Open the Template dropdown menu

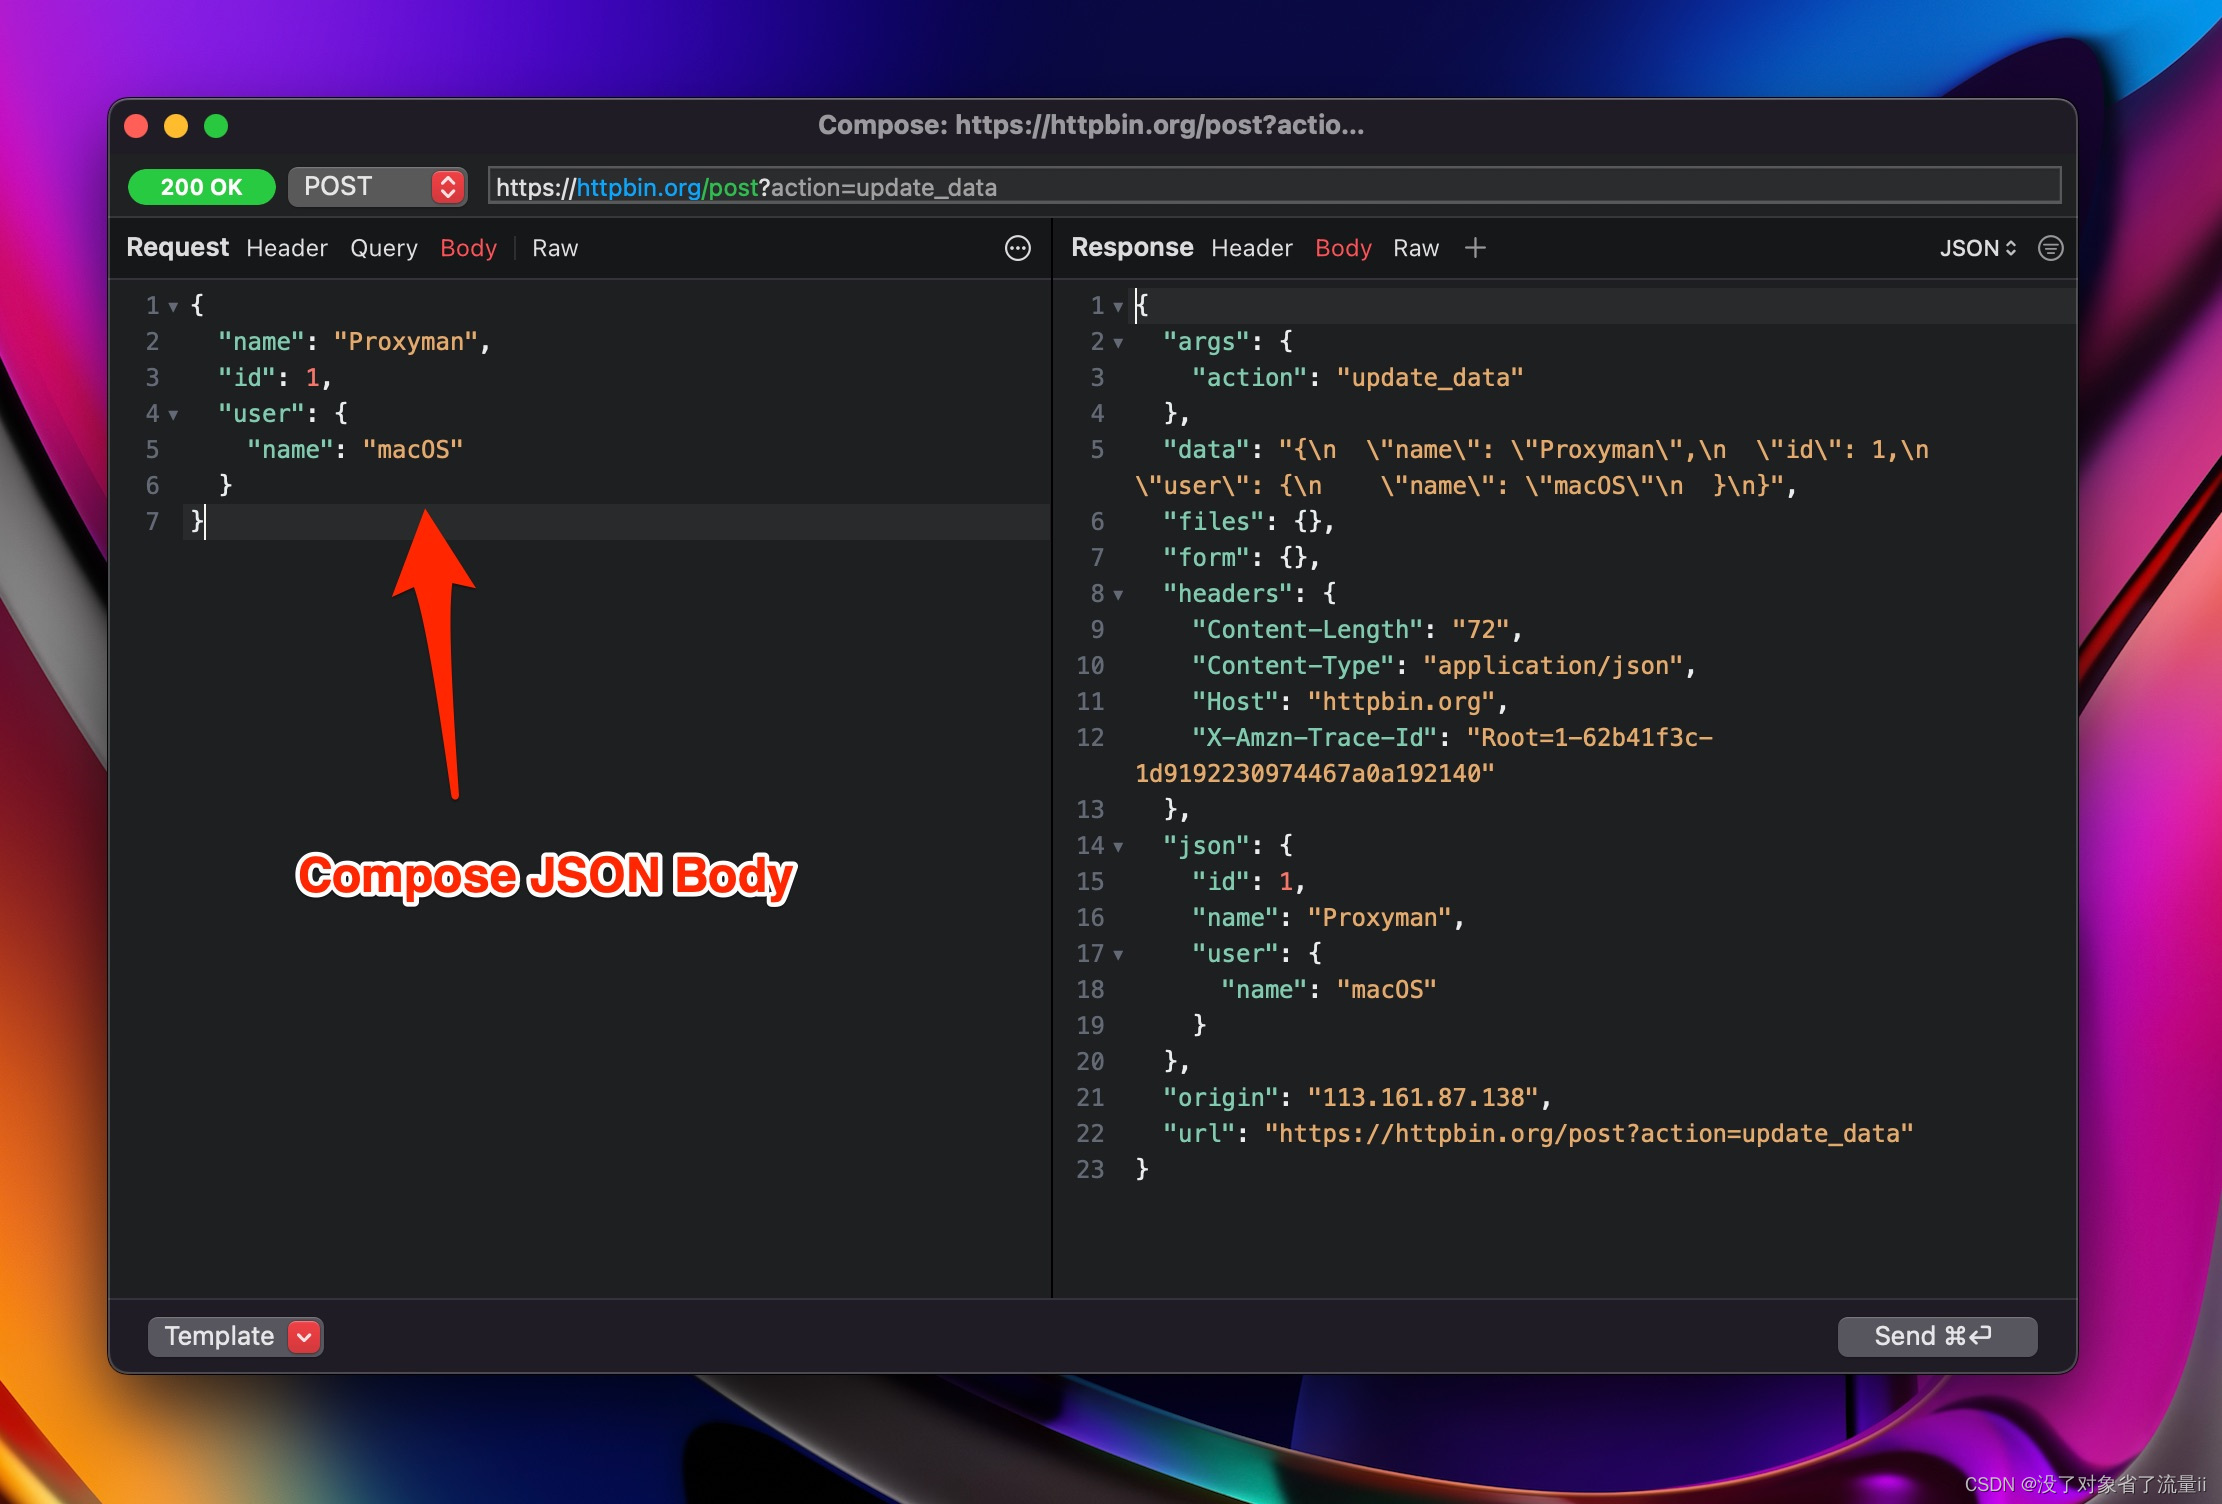pyautogui.click(x=235, y=1336)
